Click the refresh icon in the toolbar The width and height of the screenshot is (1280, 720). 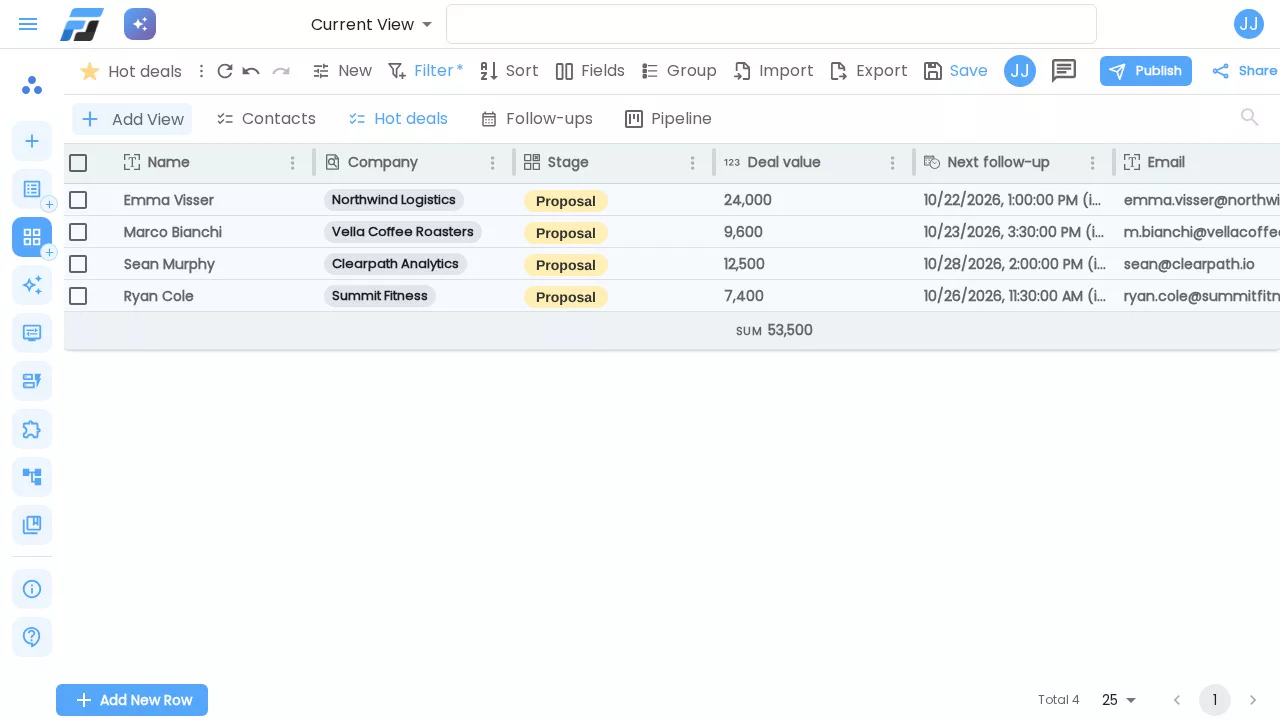(x=225, y=71)
